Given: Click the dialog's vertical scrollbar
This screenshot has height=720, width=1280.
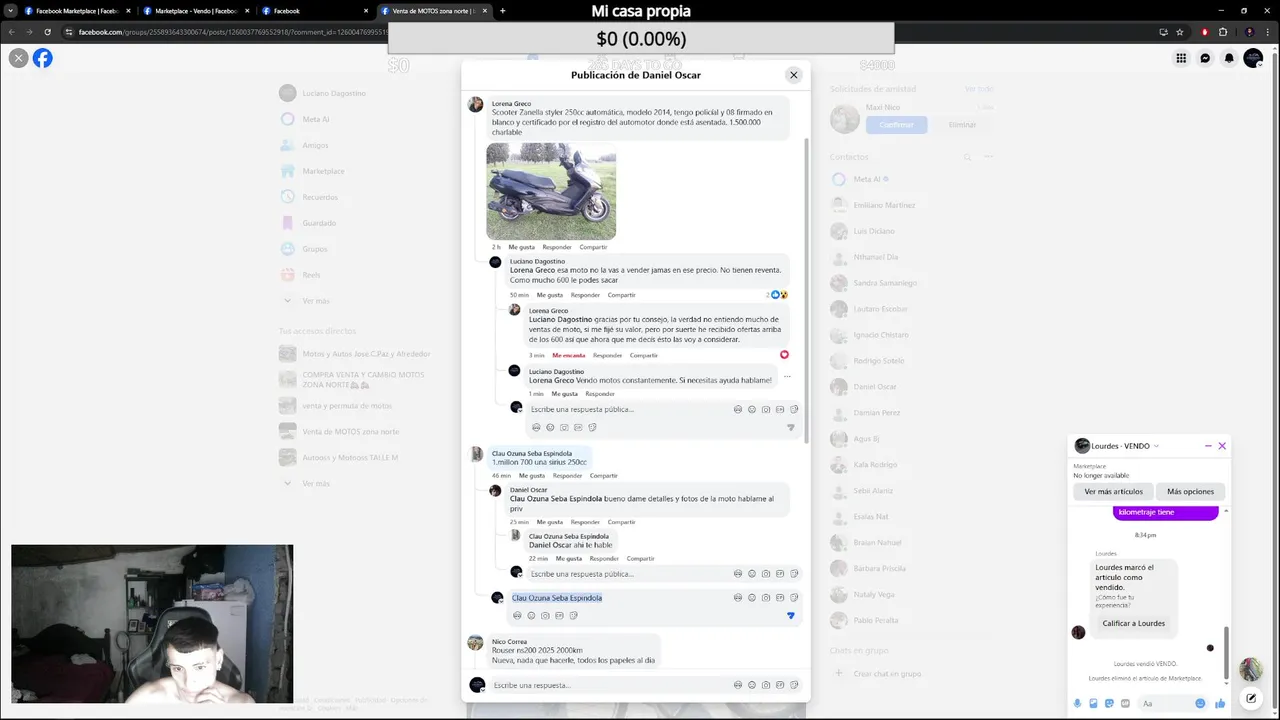Looking at the screenshot, I should (806, 290).
